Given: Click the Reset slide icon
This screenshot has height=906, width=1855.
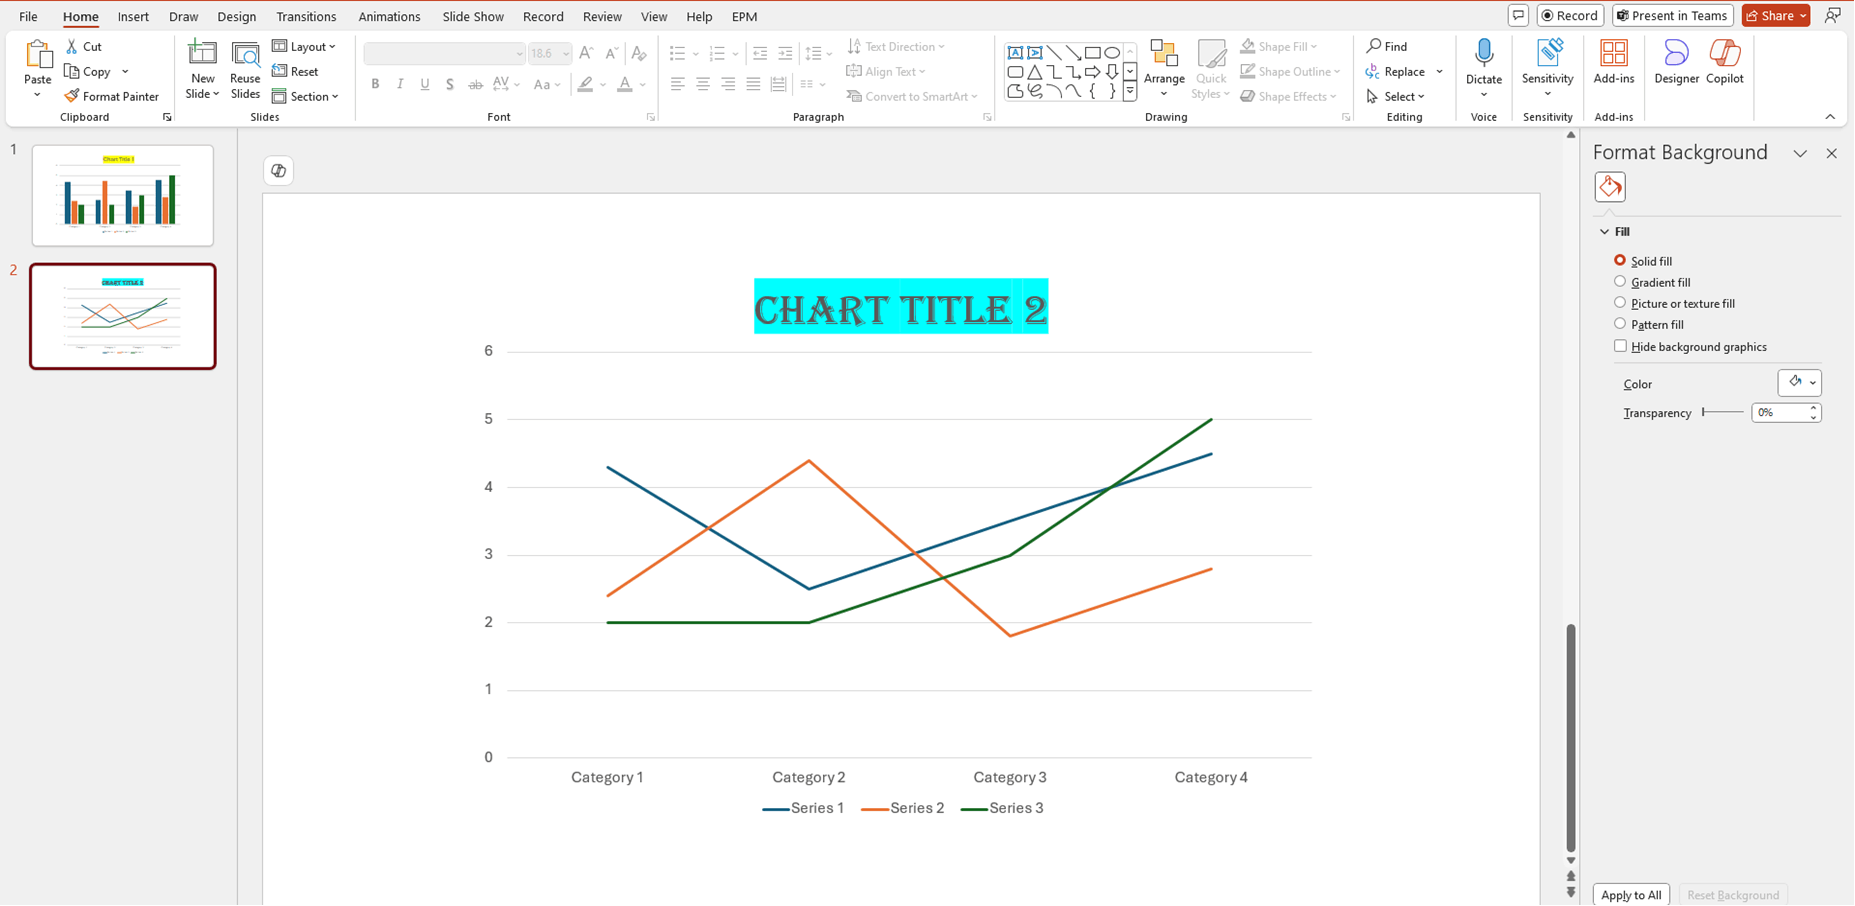Looking at the screenshot, I should tap(280, 71).
